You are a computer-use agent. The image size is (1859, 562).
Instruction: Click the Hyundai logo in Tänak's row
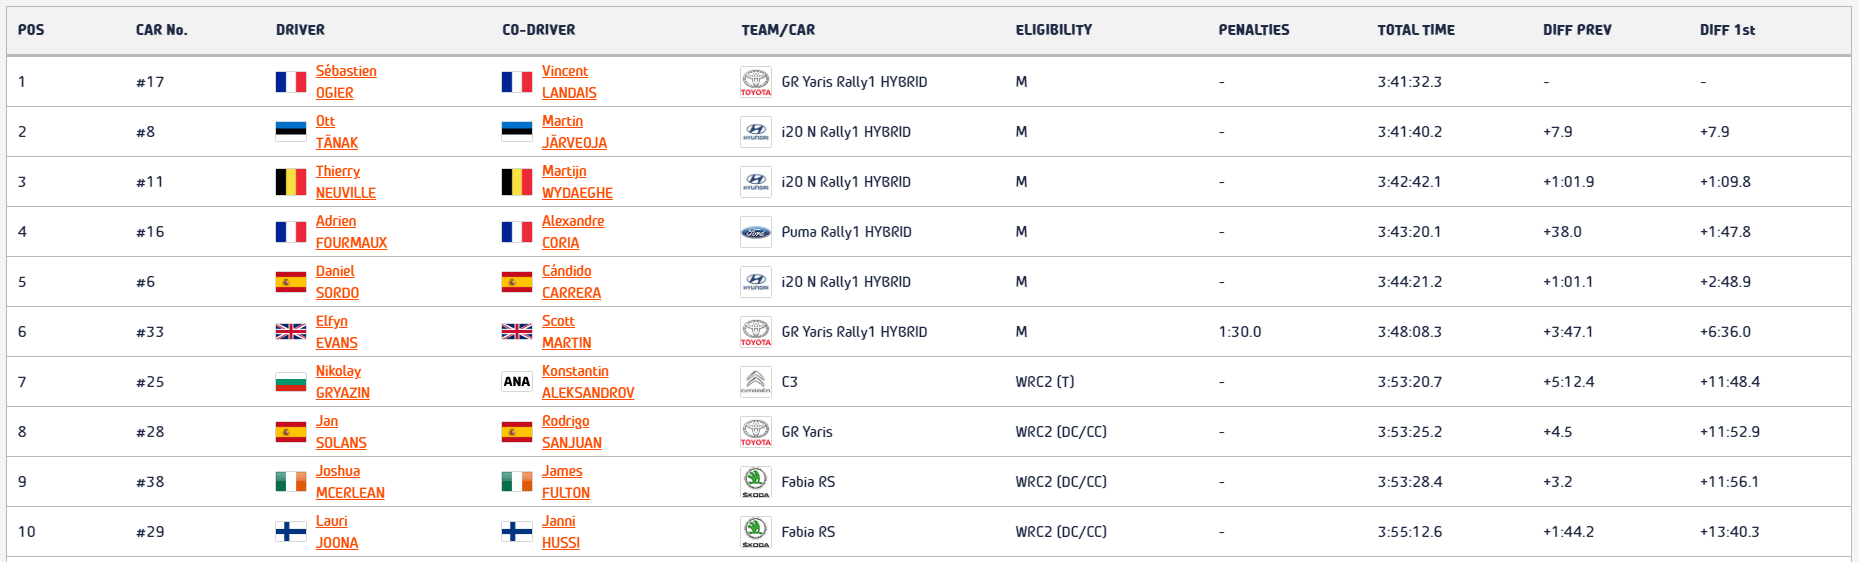pos(755,132)
